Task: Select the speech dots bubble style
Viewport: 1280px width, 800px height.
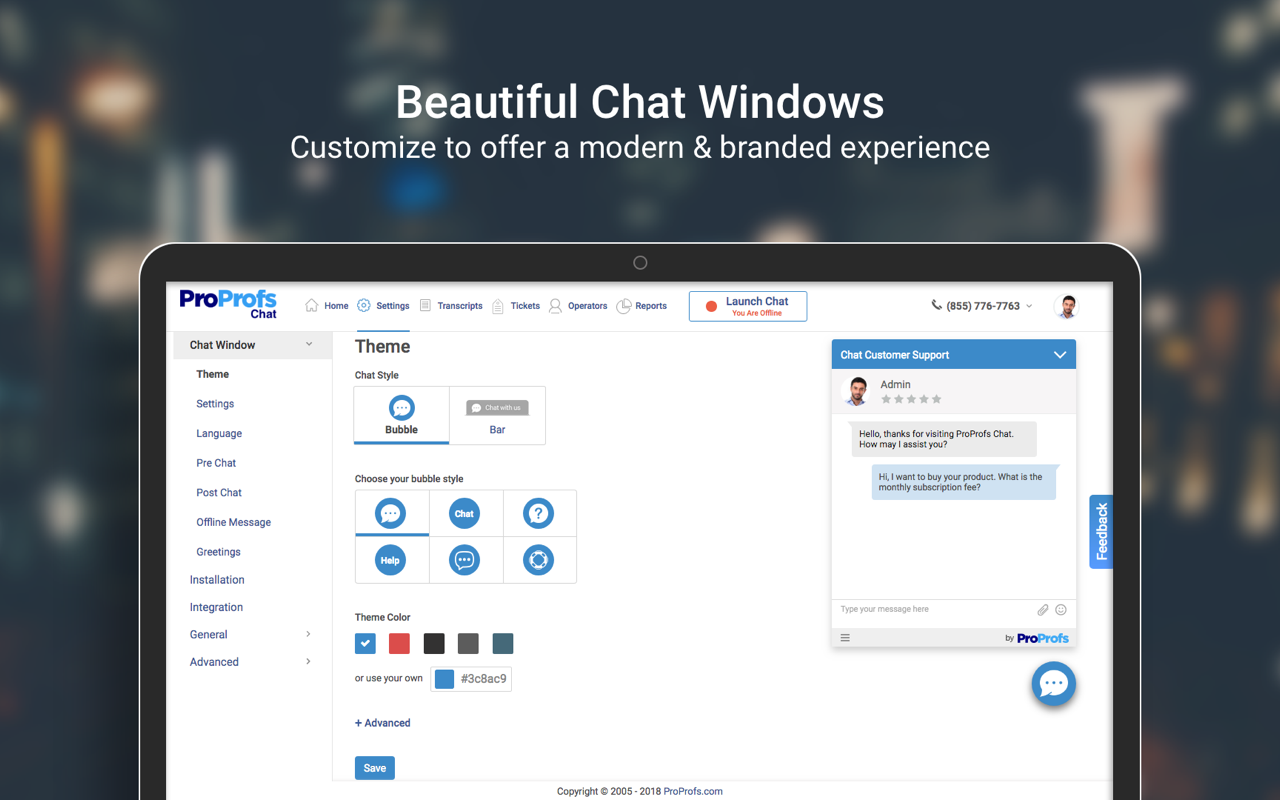Action: coord(391,513)
